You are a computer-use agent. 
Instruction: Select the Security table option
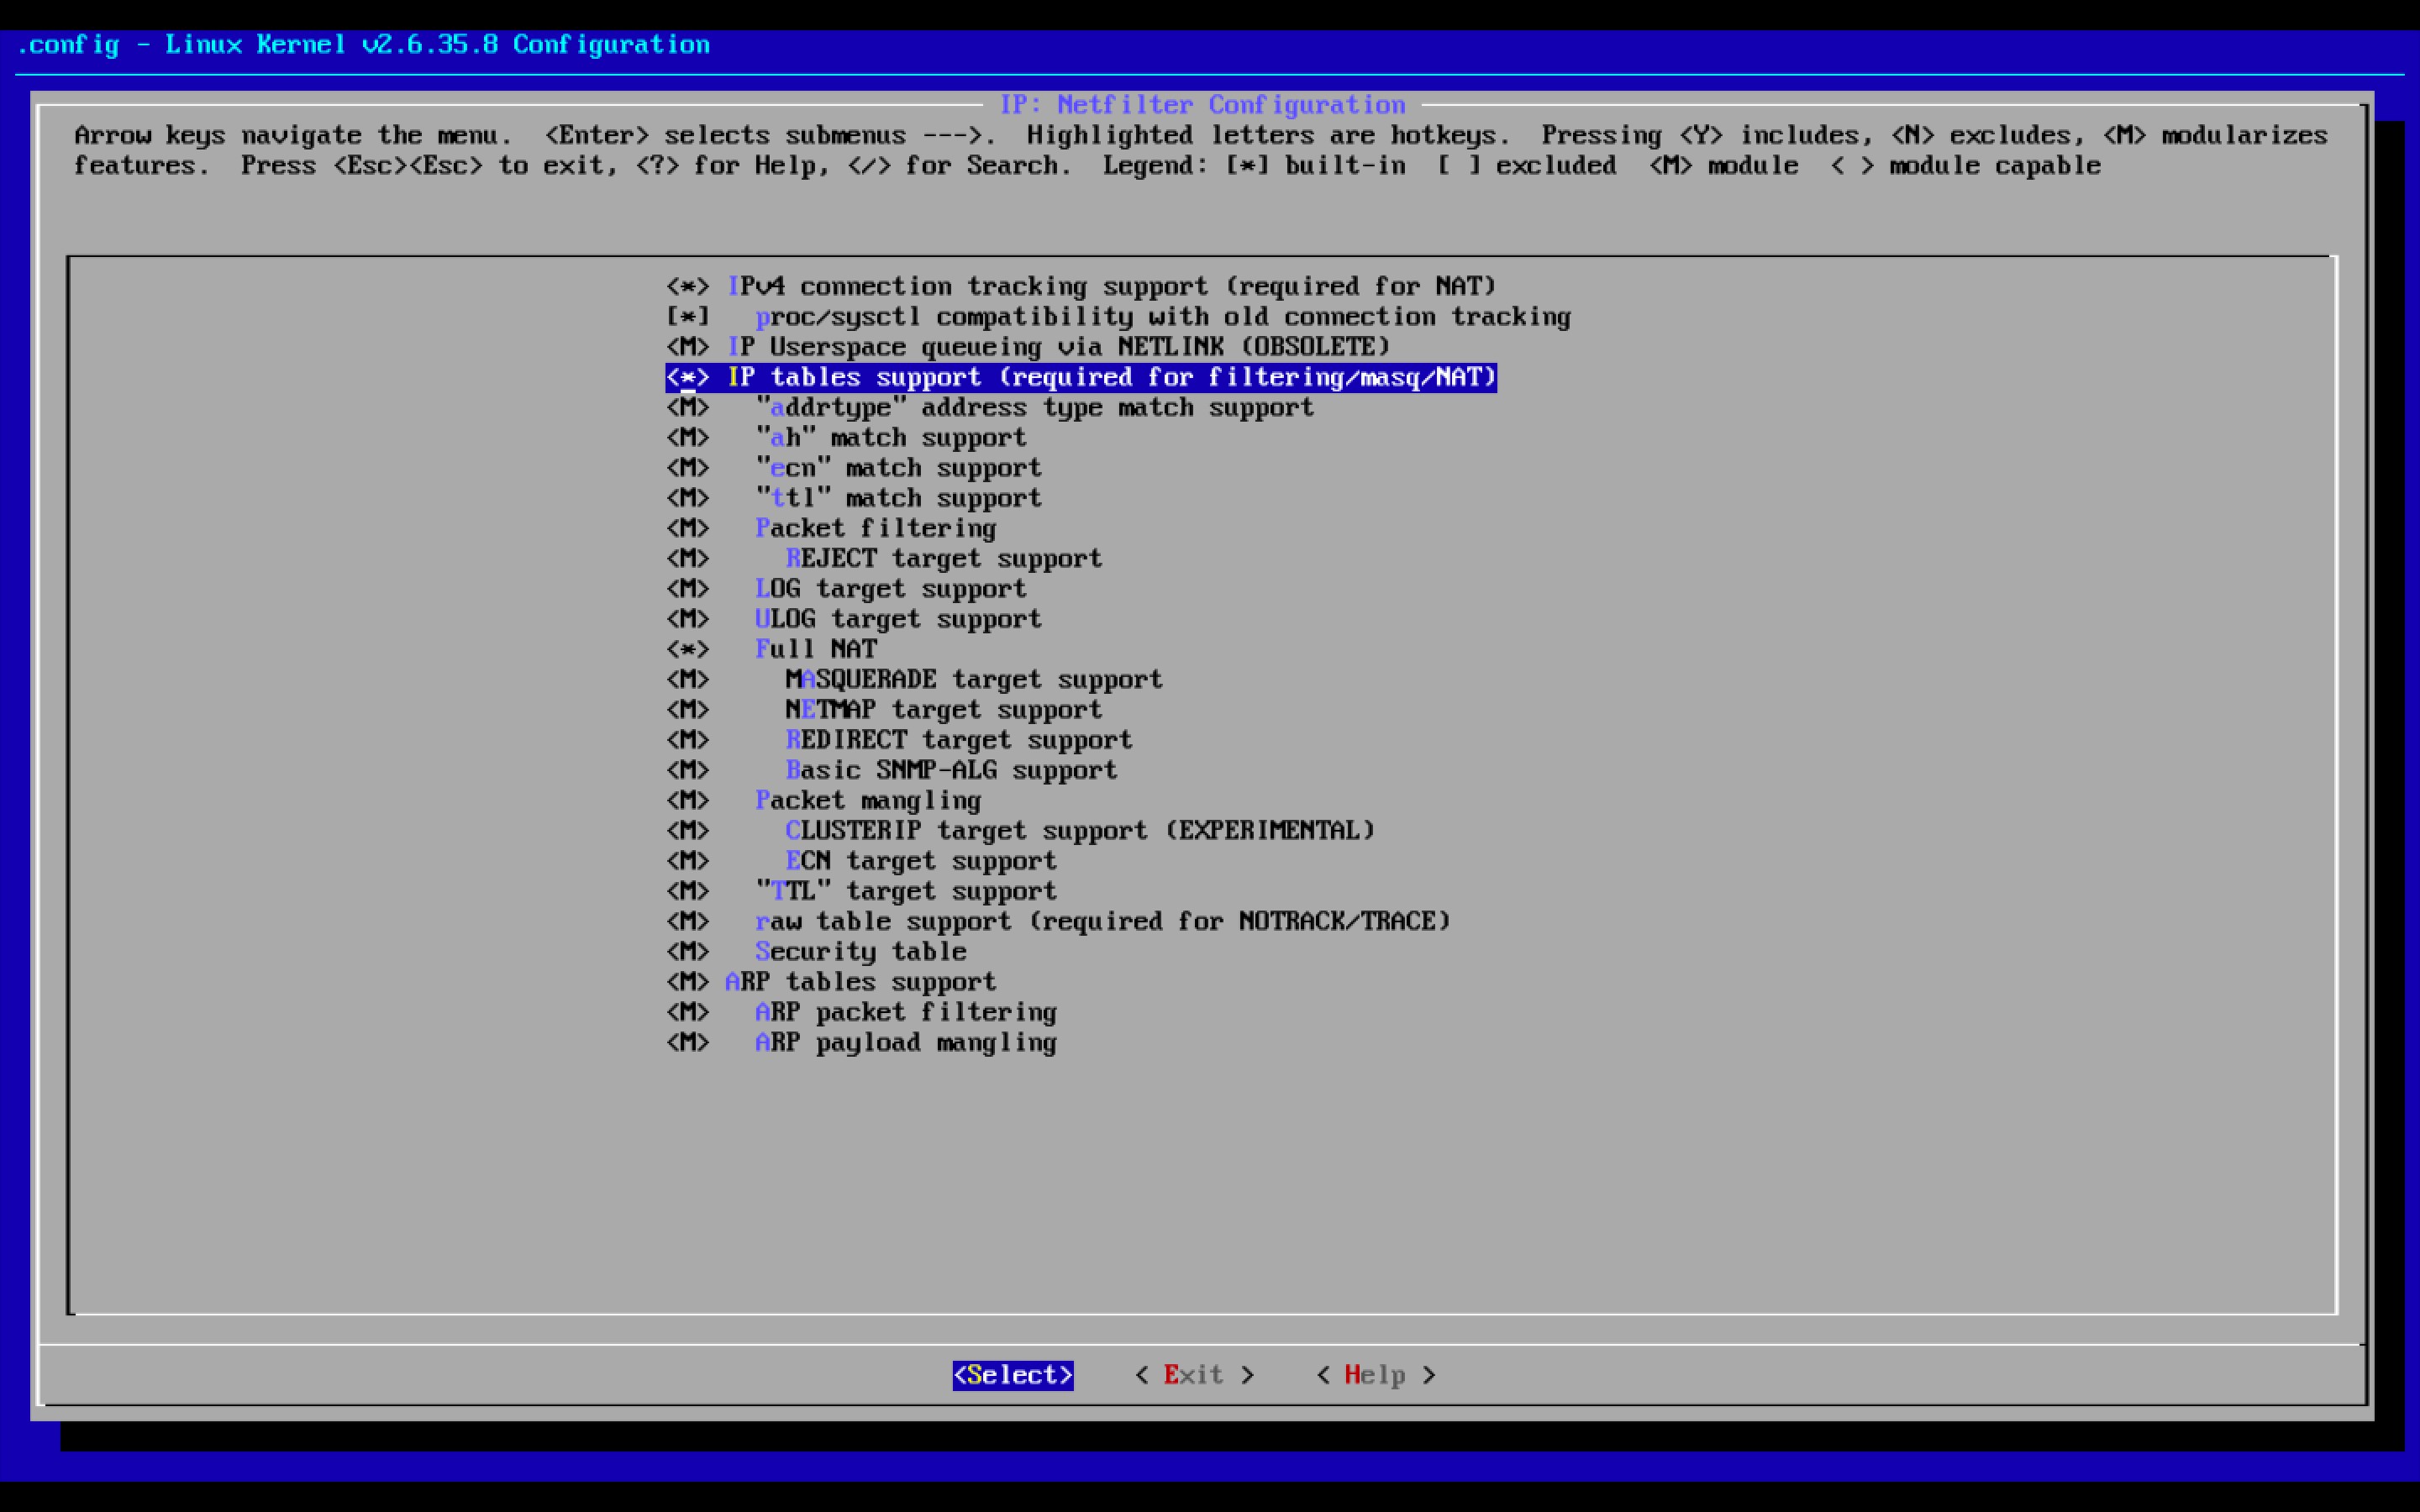(860, 952)
